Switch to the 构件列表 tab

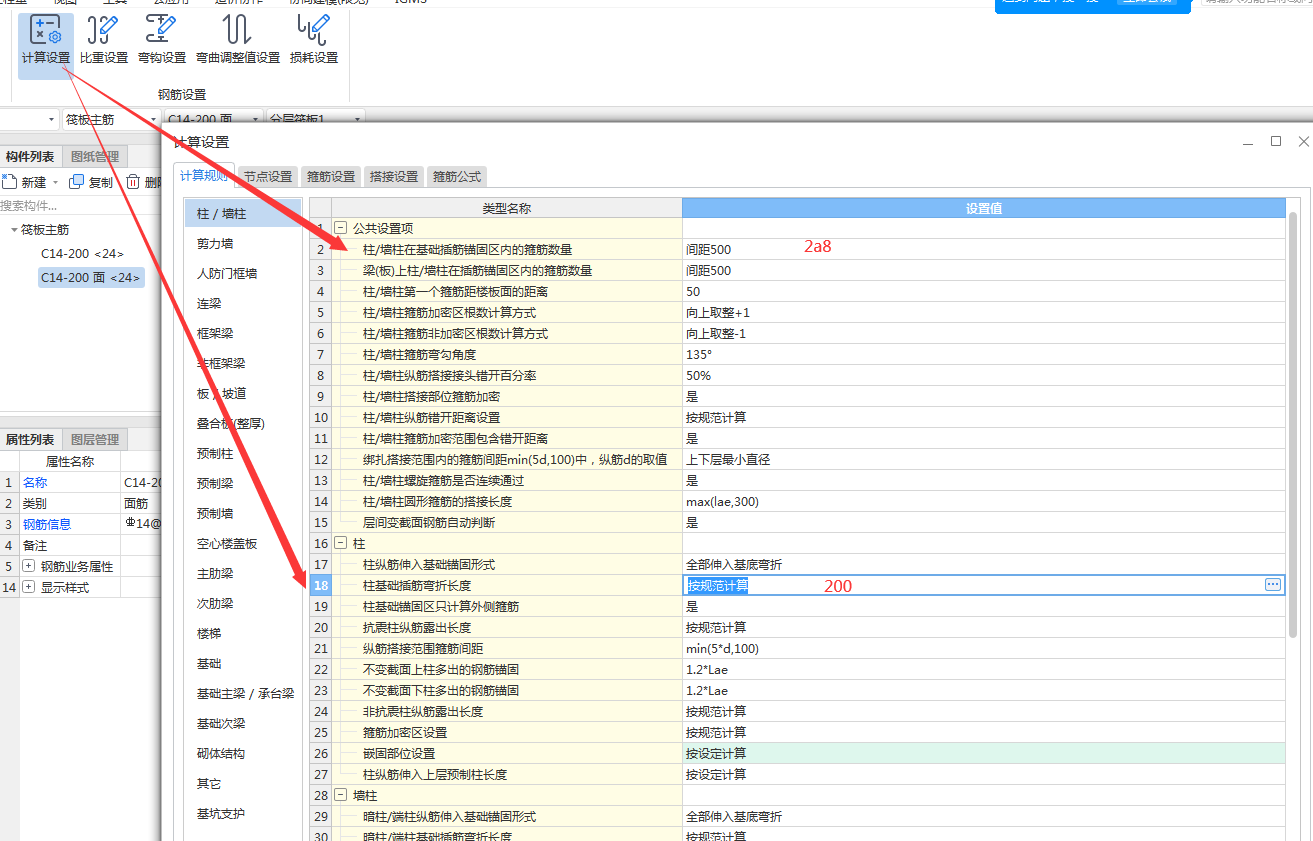point(30,156)
